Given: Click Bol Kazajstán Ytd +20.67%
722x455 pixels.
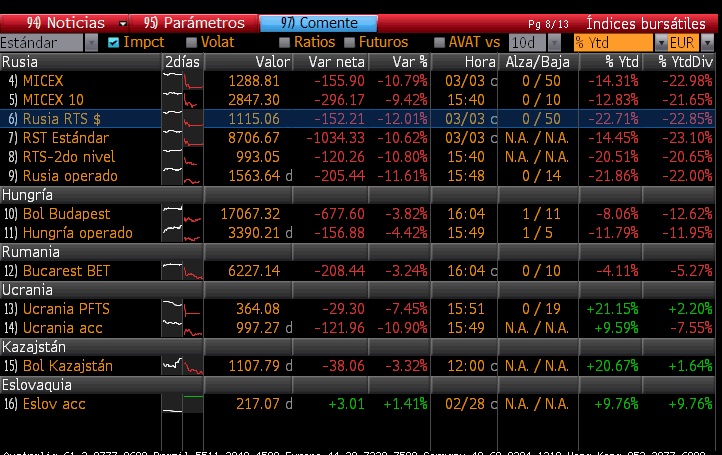Looking at the screenshot, I should 612,366.
